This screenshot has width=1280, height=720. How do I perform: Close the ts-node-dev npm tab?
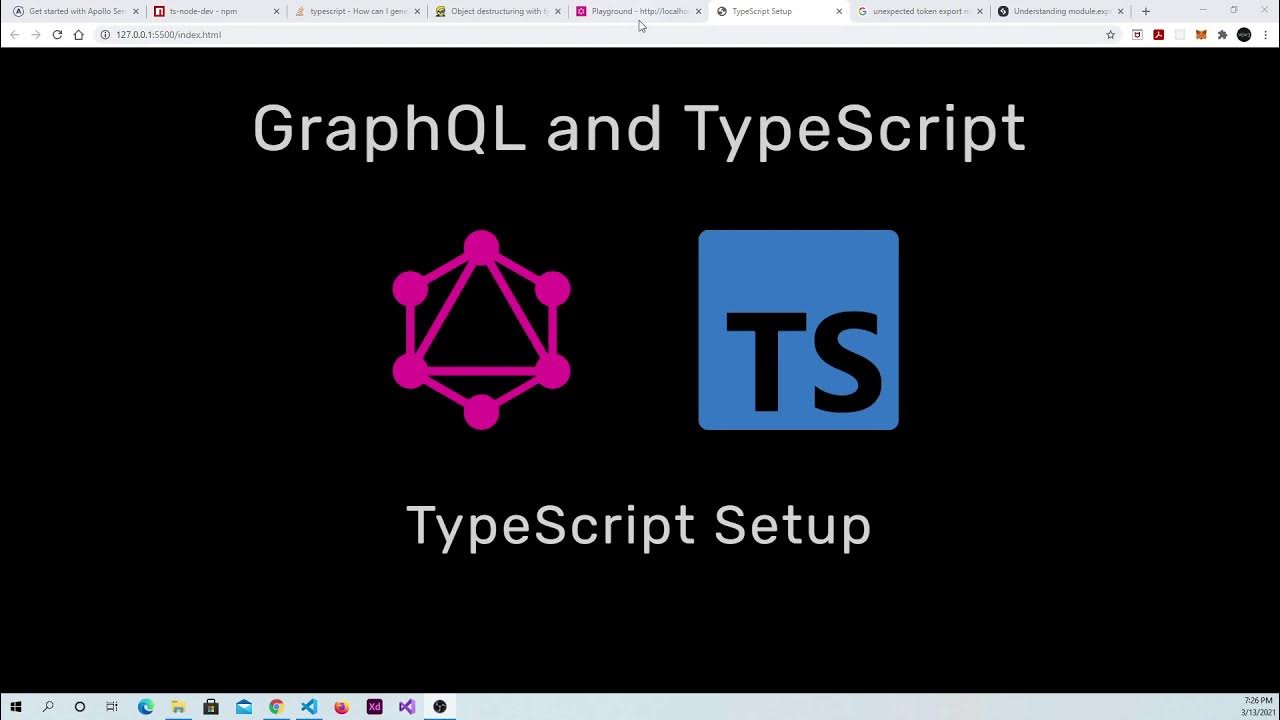(x=276, y=12)
